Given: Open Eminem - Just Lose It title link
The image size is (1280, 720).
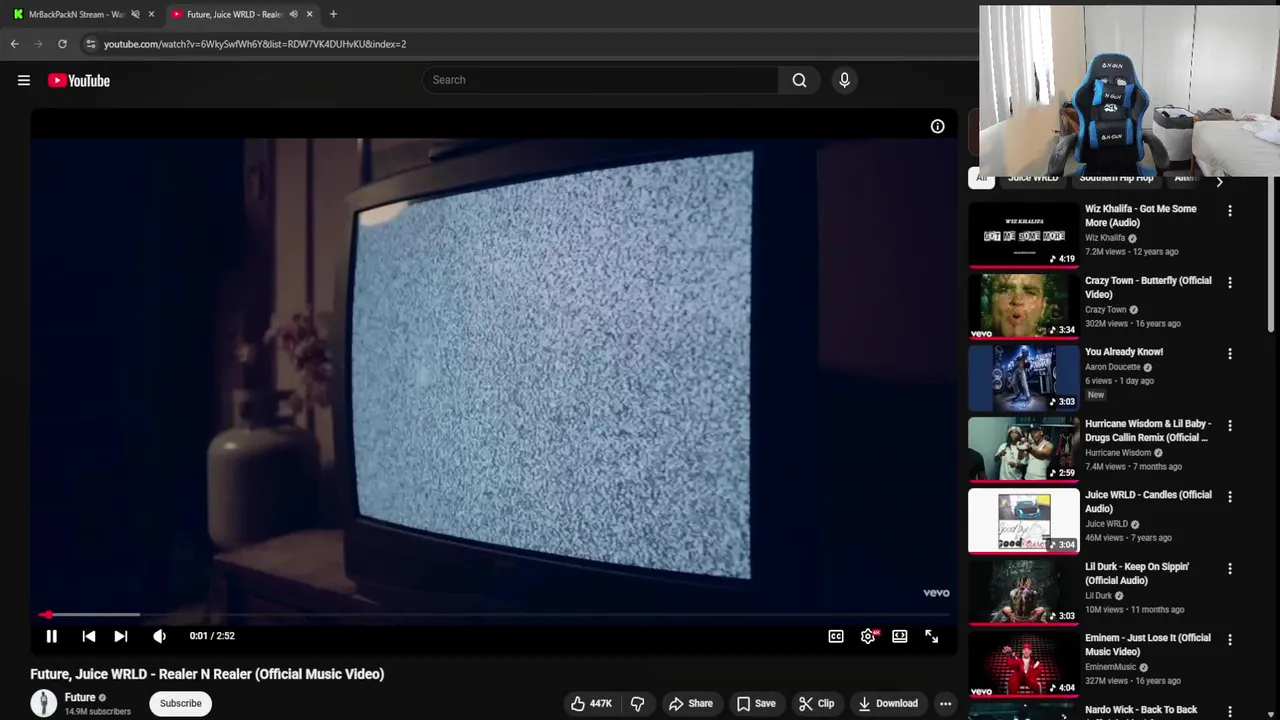Looking at the screenshot, I should tap(1148, 645).
